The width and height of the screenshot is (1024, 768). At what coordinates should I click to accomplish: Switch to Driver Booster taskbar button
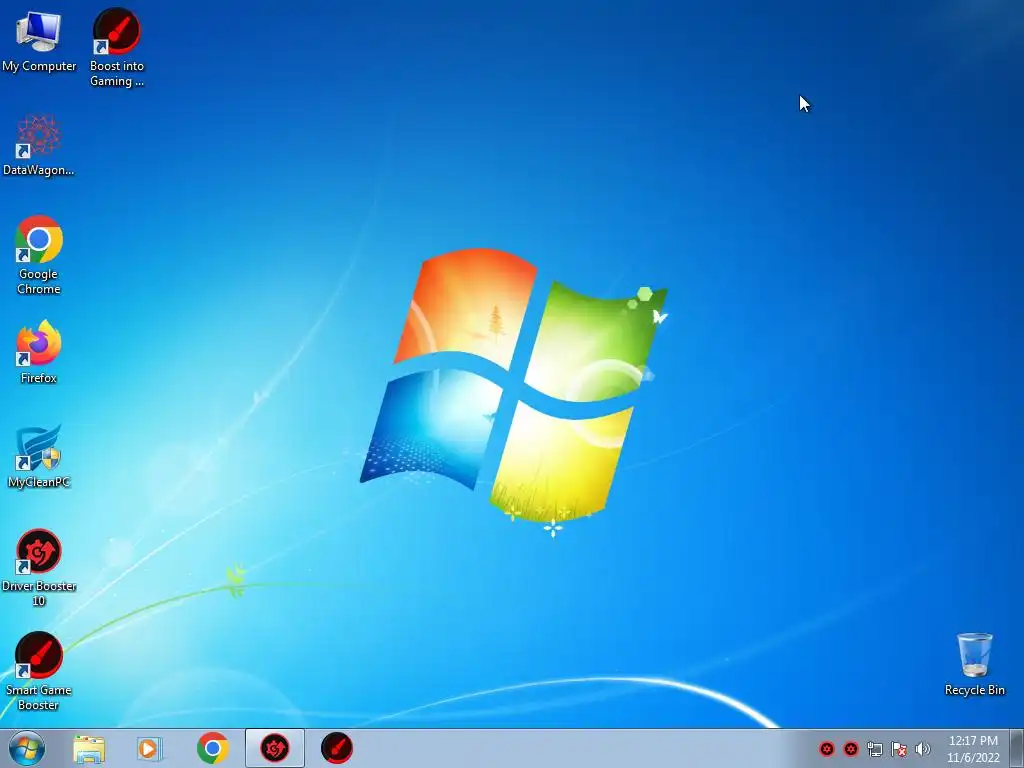[274, 748]
